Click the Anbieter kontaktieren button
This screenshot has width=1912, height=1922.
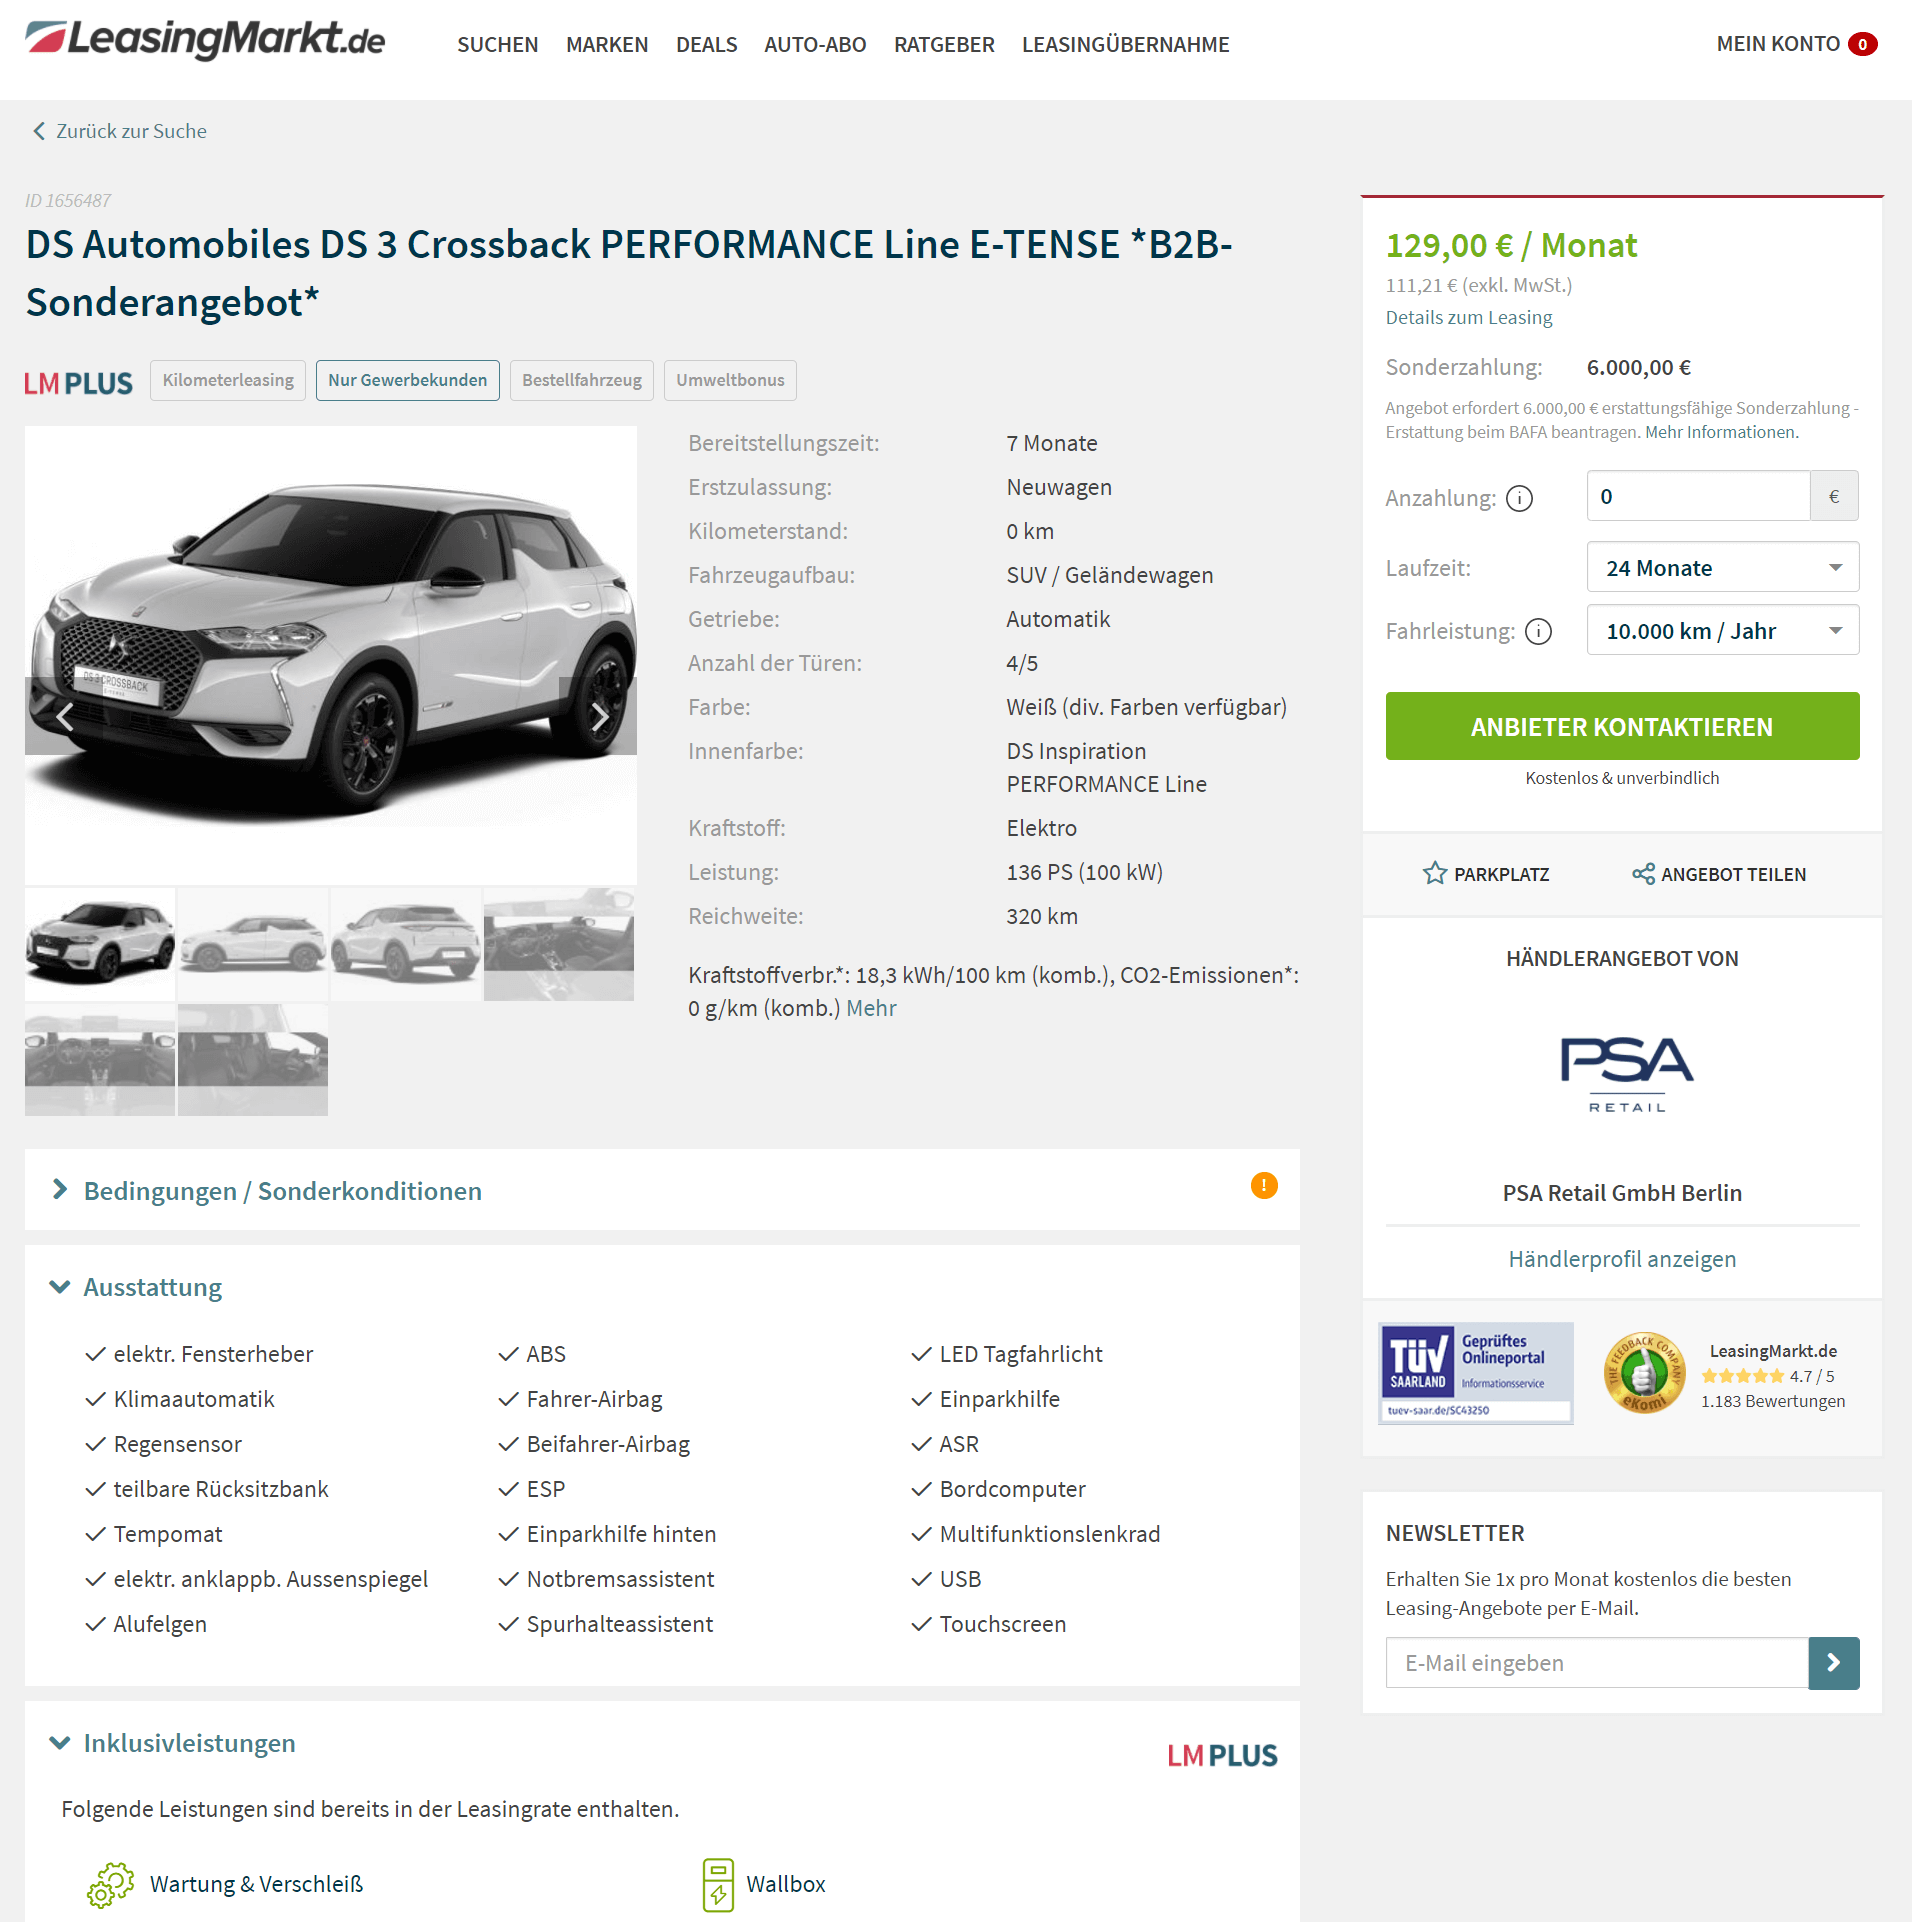[x=1622, y=726]
